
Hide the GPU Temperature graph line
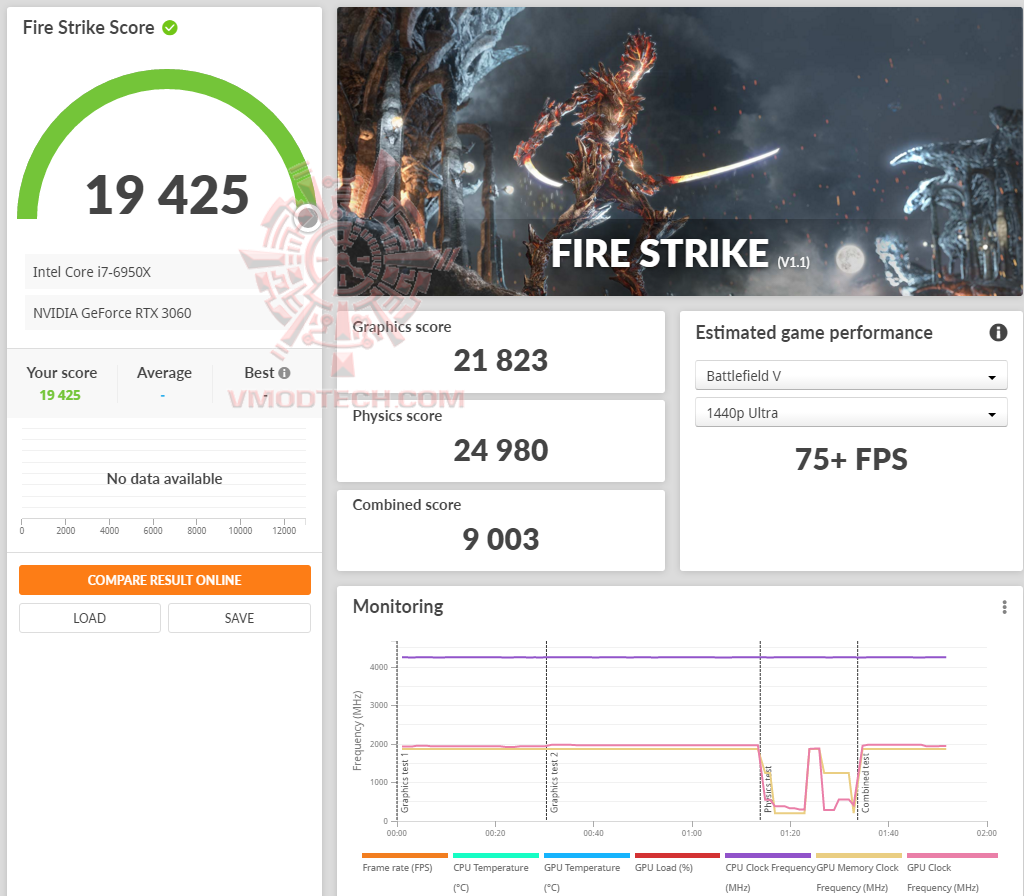(x=585, y=856)
